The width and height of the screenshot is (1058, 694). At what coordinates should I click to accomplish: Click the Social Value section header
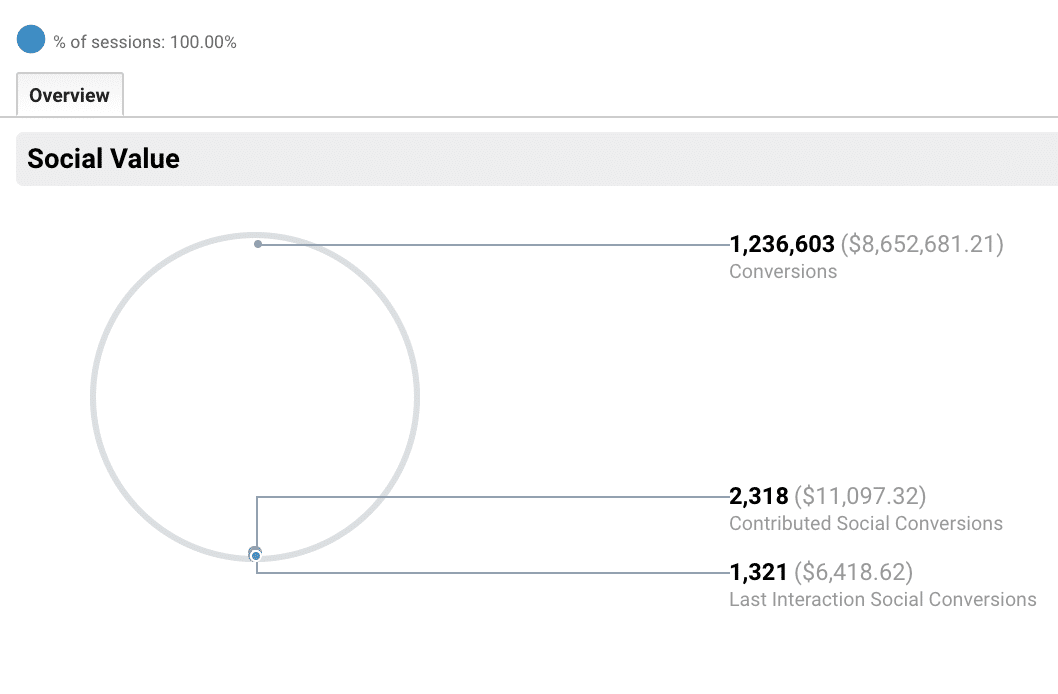(104, 159)
